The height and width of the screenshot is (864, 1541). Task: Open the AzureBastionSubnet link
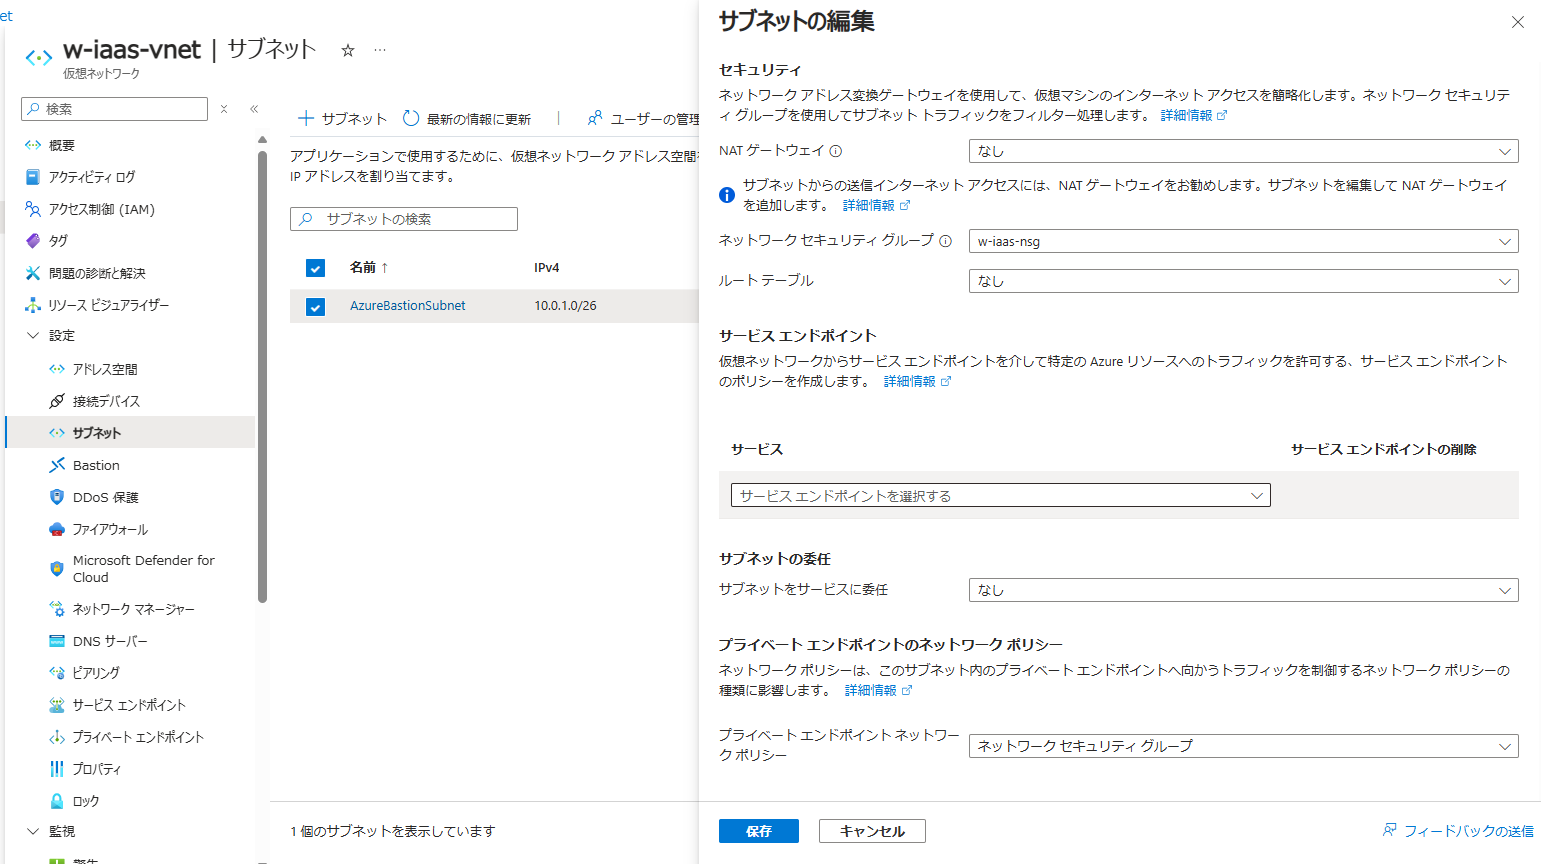[x=407, y=306]
